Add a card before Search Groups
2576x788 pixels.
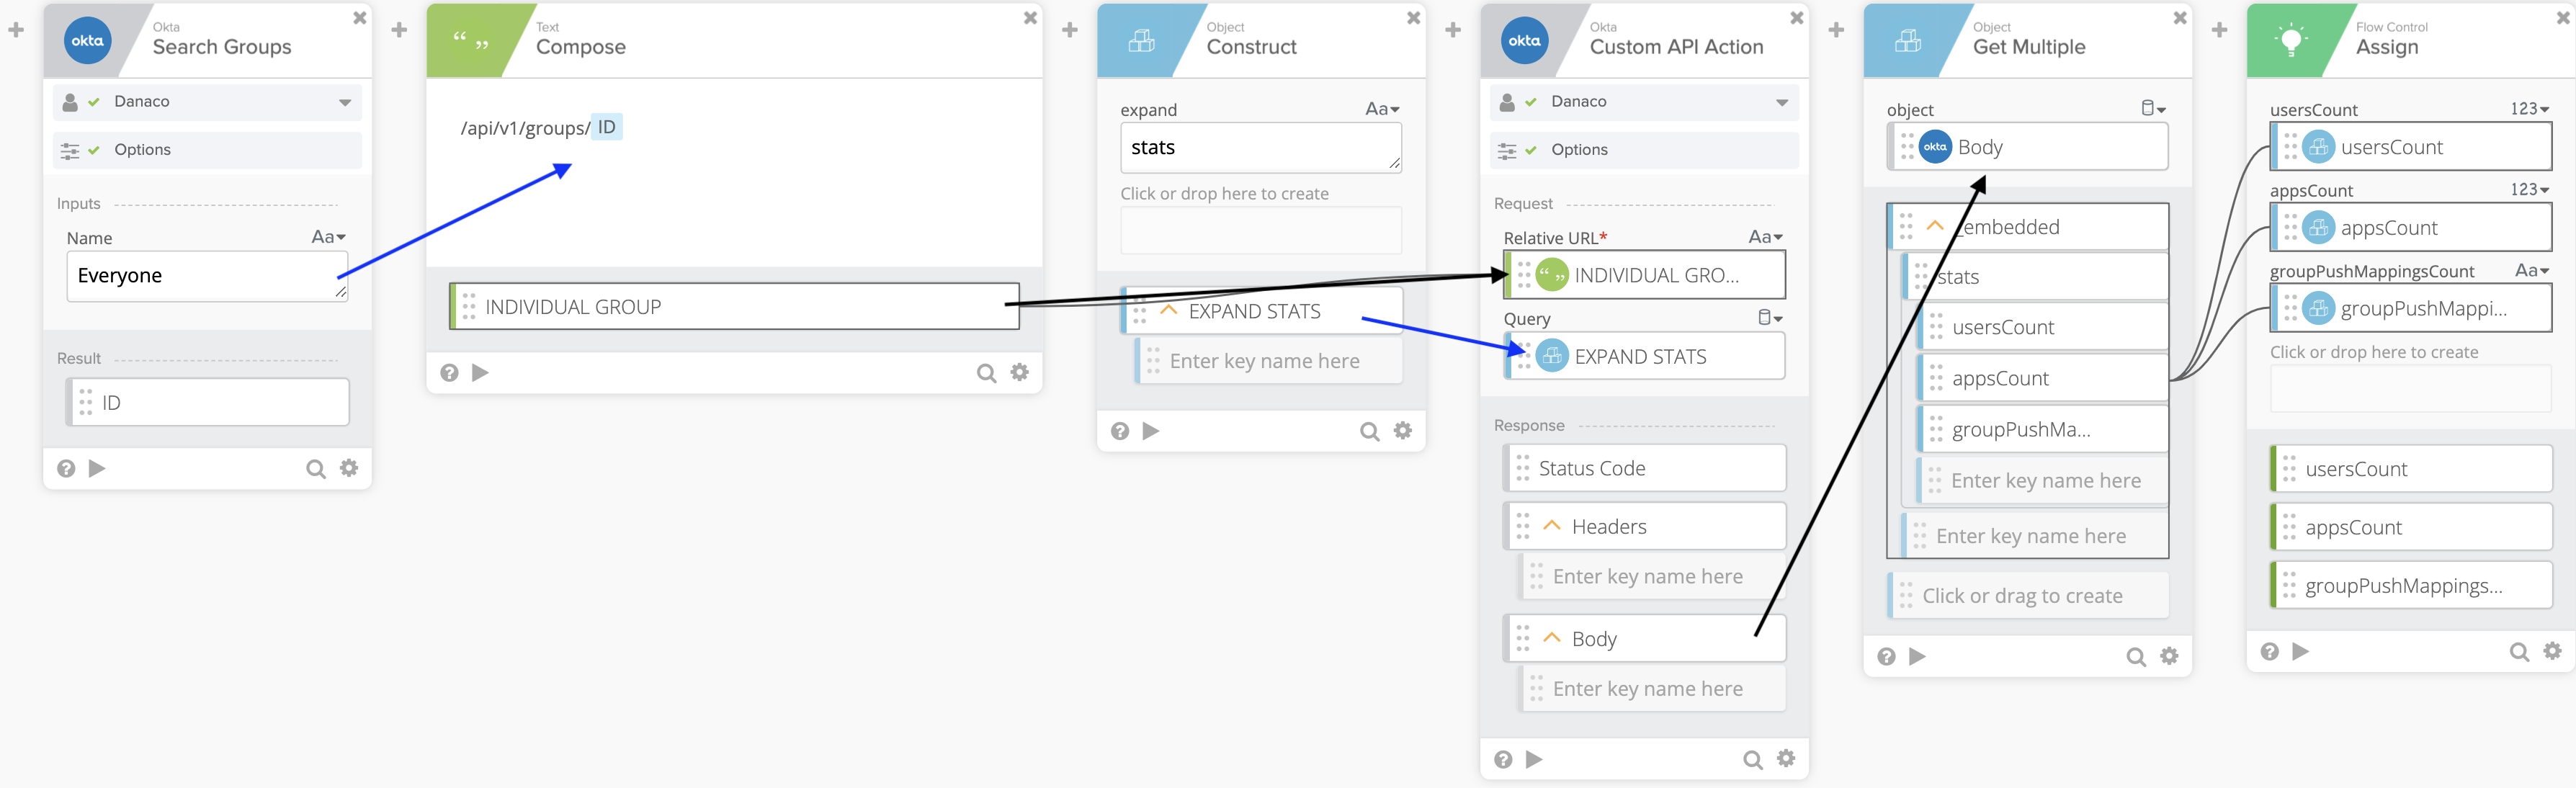coord(16,30)
